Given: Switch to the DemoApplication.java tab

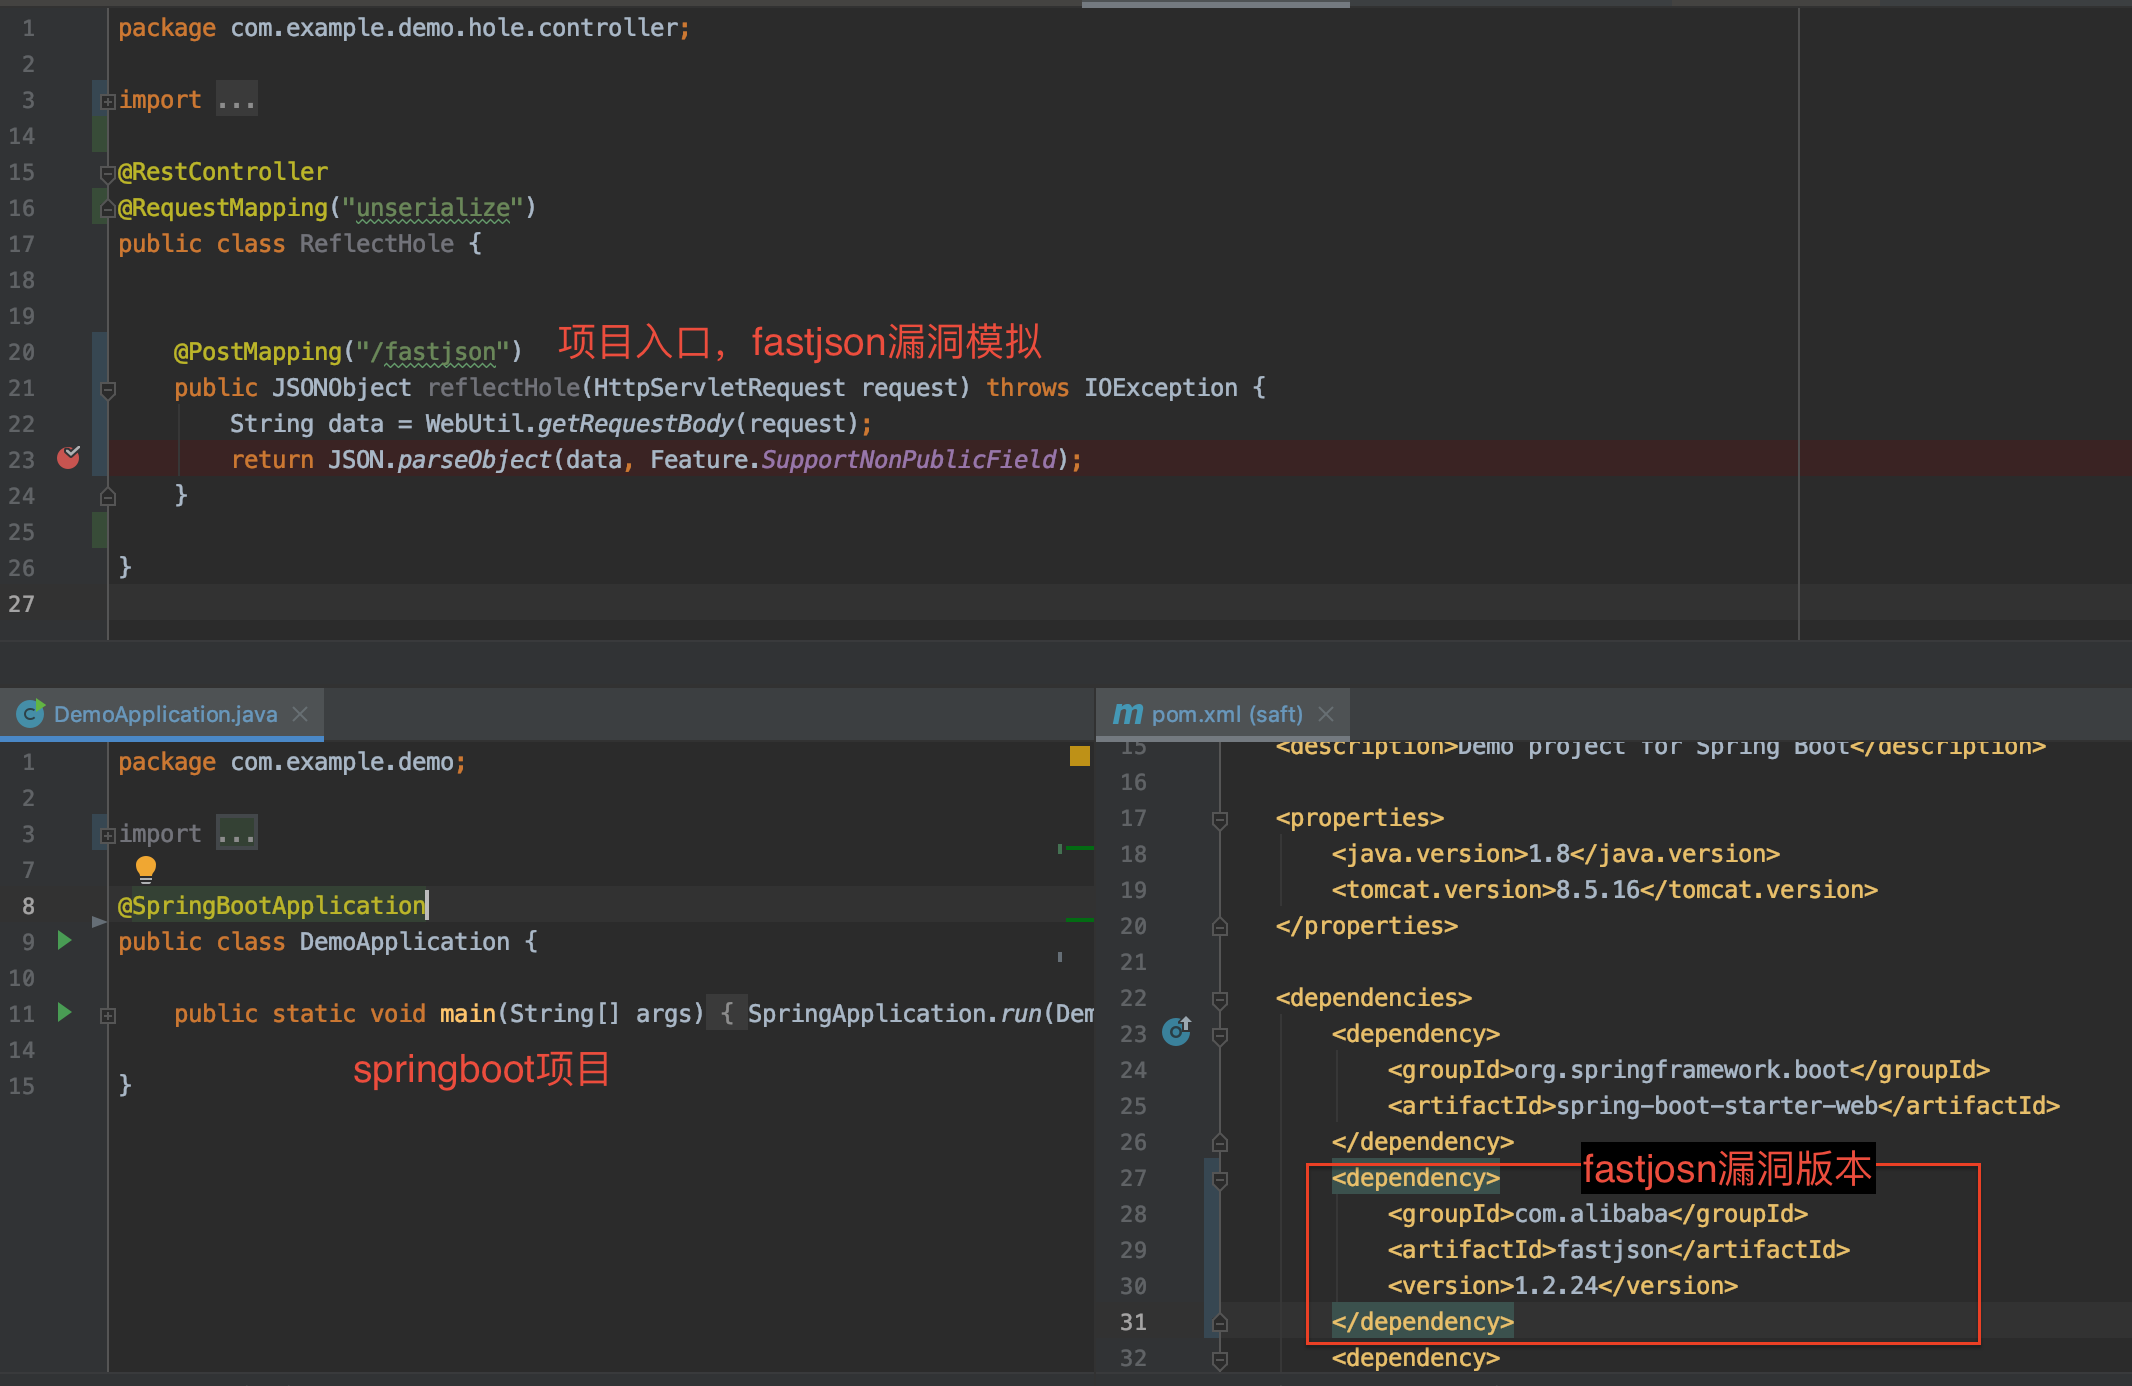Looking at the screenshot, I should [162, 713].
